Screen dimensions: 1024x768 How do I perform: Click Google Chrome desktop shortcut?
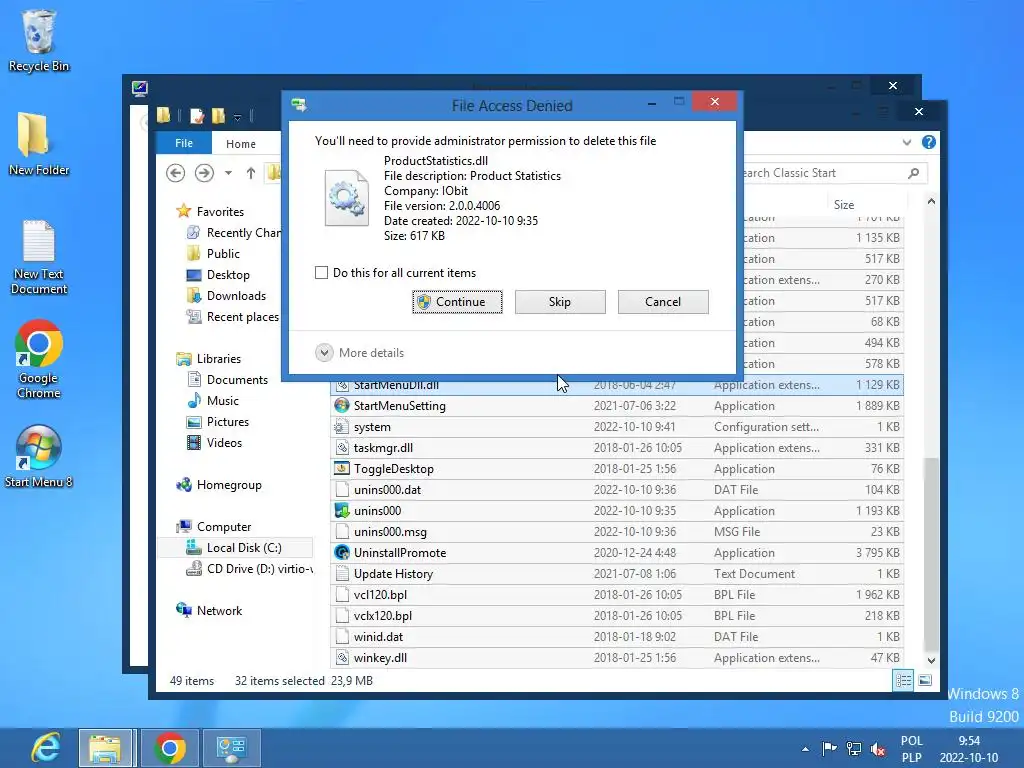tap(39, 359)
